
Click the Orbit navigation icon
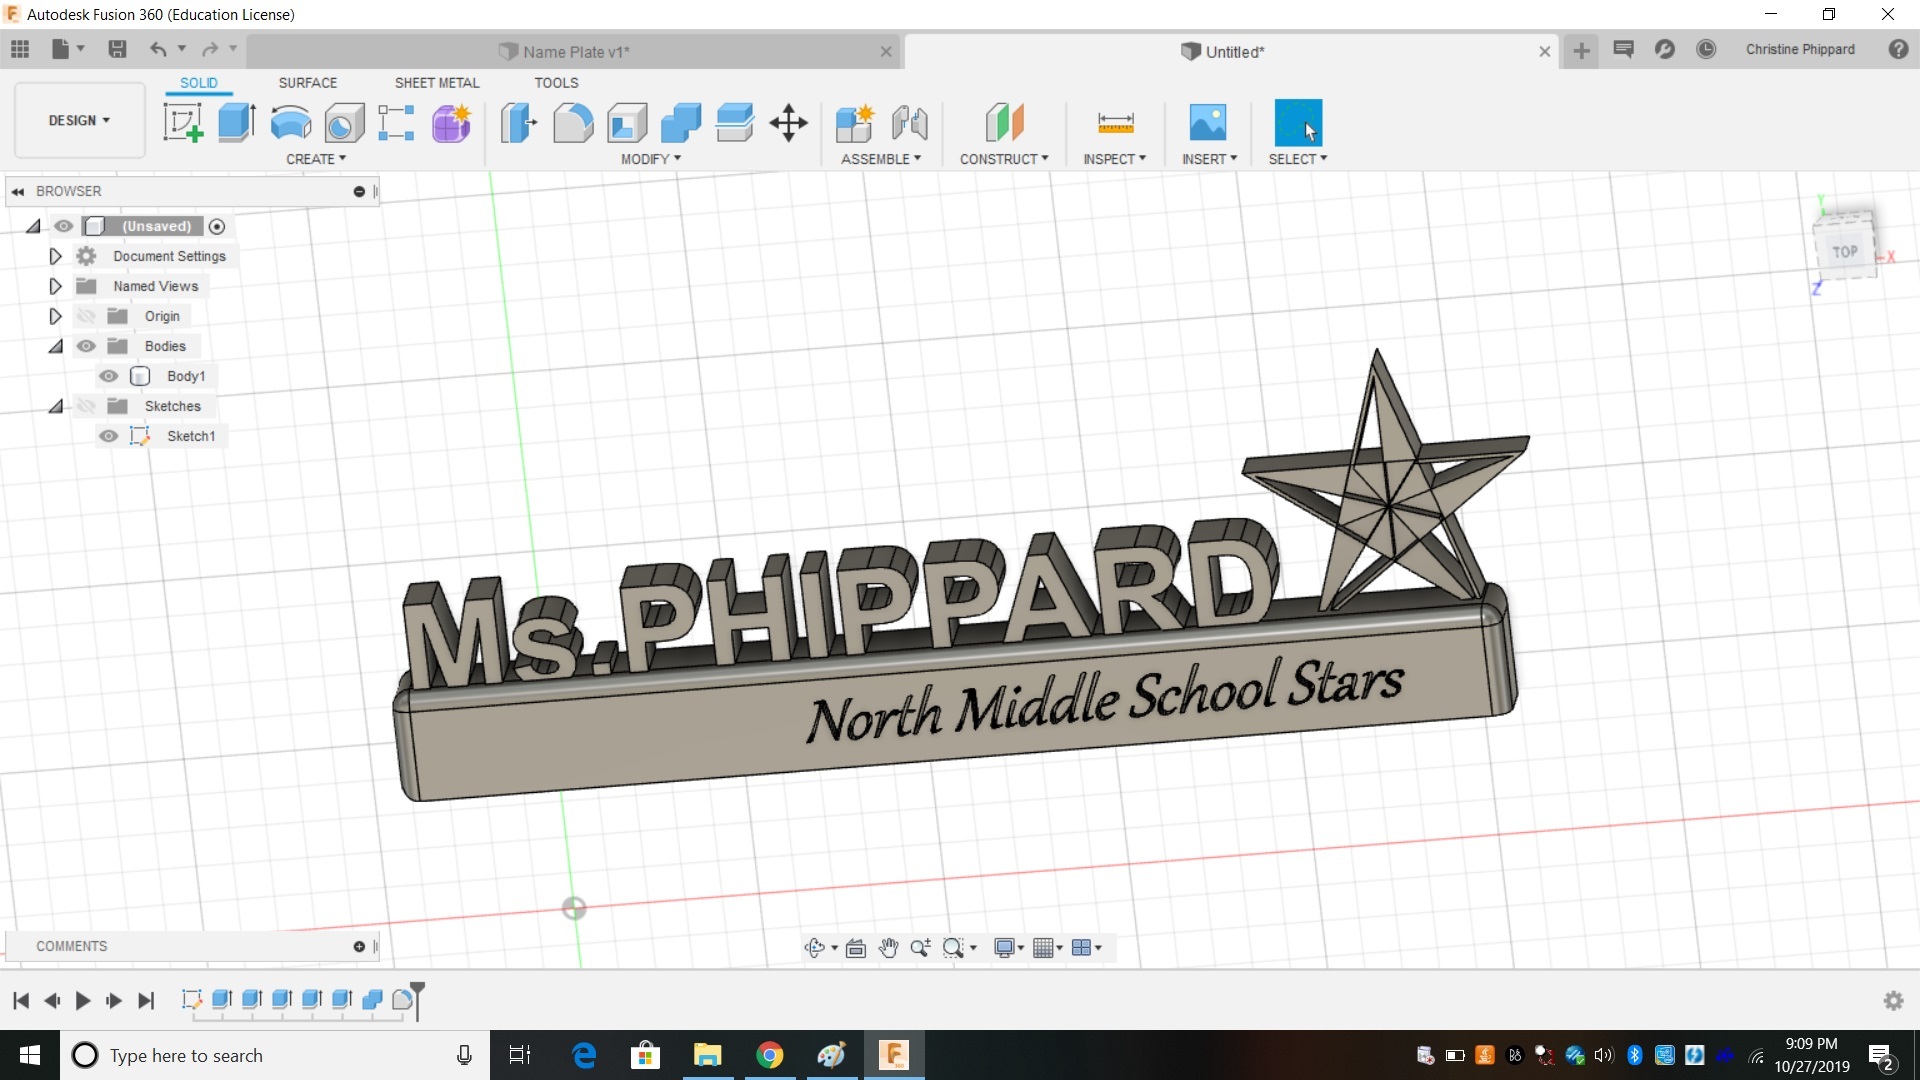(814, 948)
